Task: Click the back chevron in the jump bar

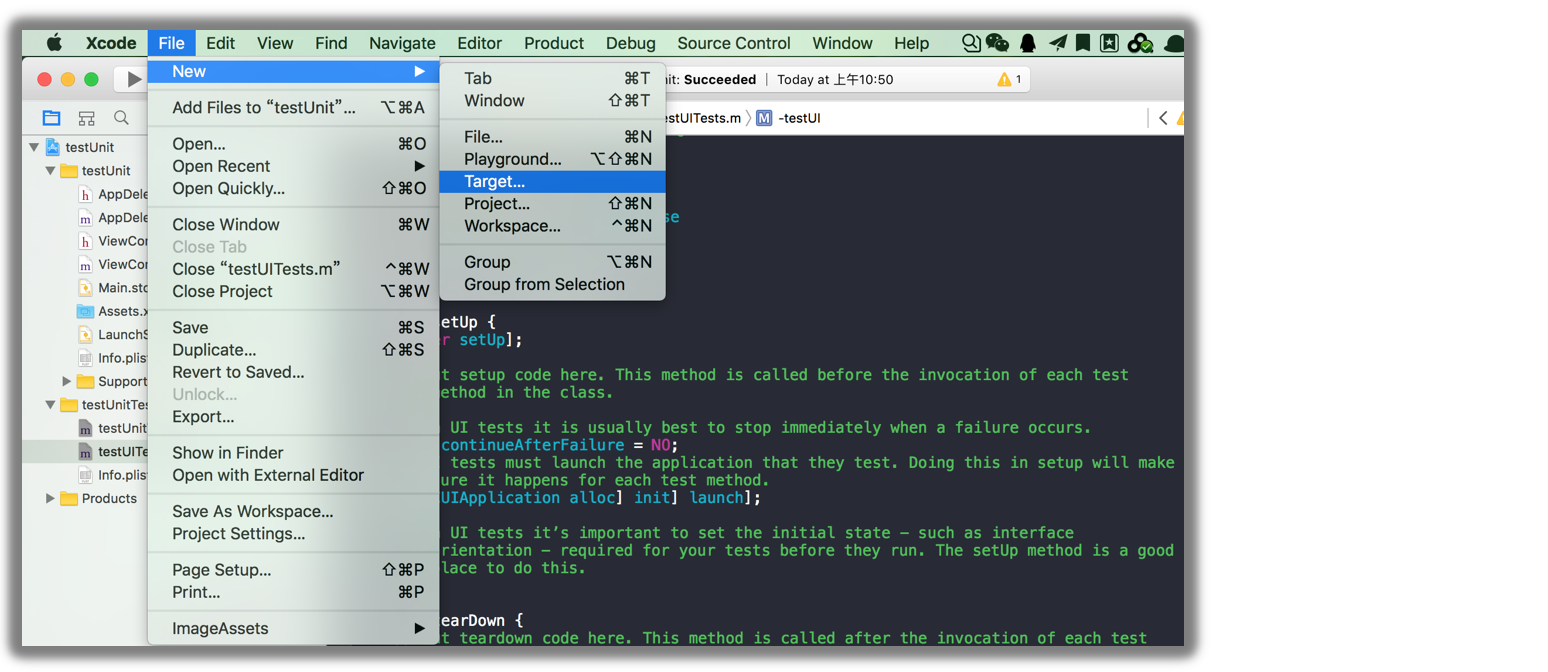Action: tap(1163, 118)
